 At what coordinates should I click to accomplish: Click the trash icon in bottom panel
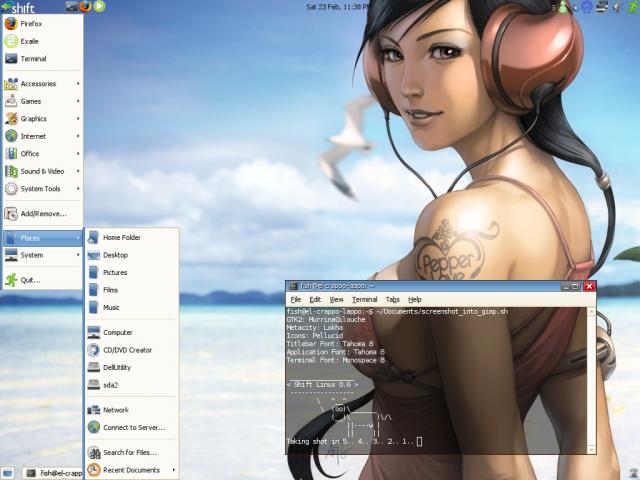633,473
